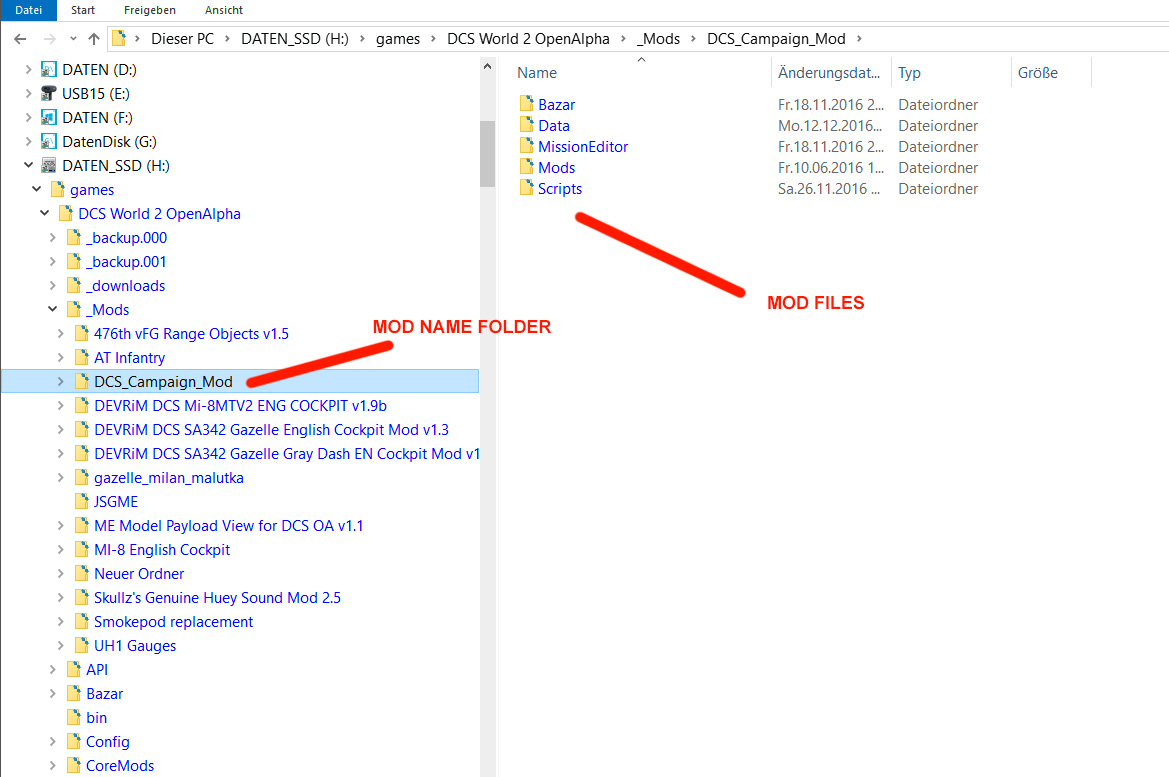This screenshot has height=777, width=1169.
Task: Click the navigation pane vertical scrollbar
Action: tap(487, 155)
